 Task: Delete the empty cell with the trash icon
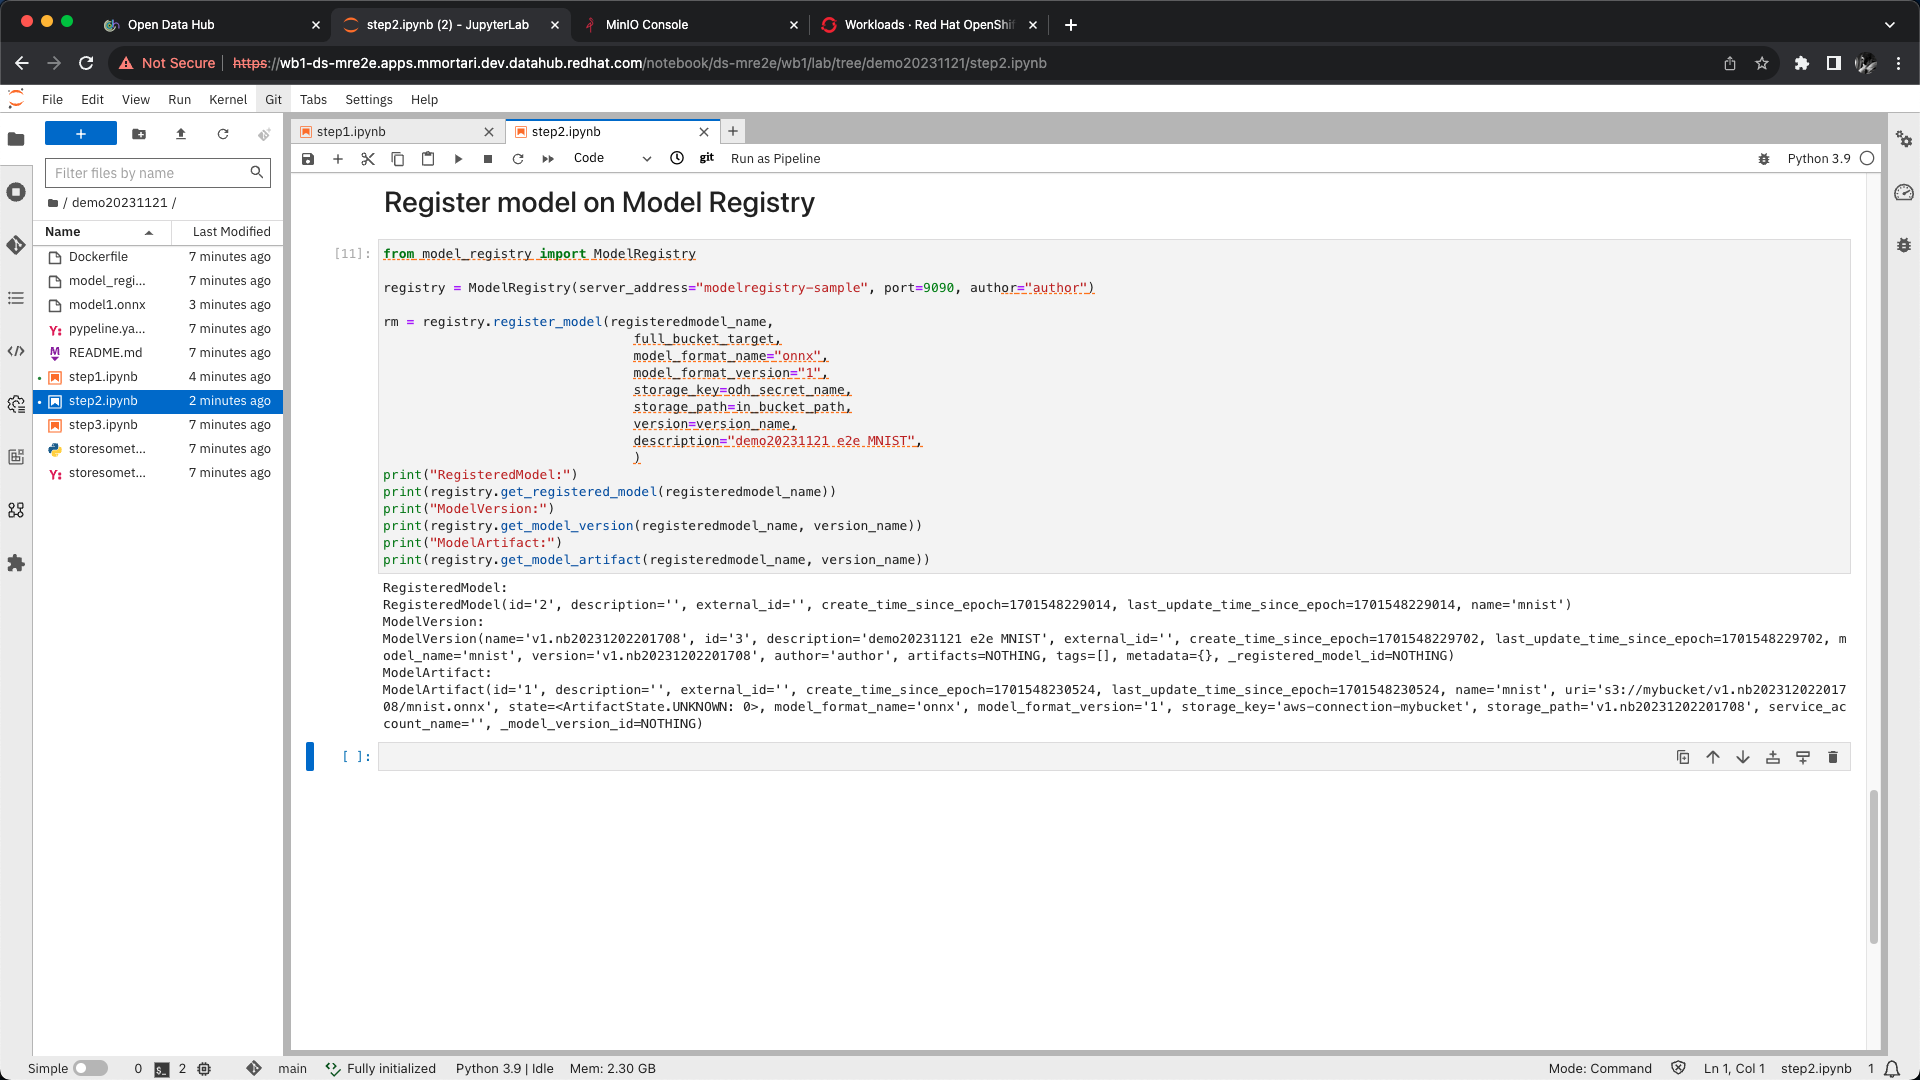(1832, 757)
